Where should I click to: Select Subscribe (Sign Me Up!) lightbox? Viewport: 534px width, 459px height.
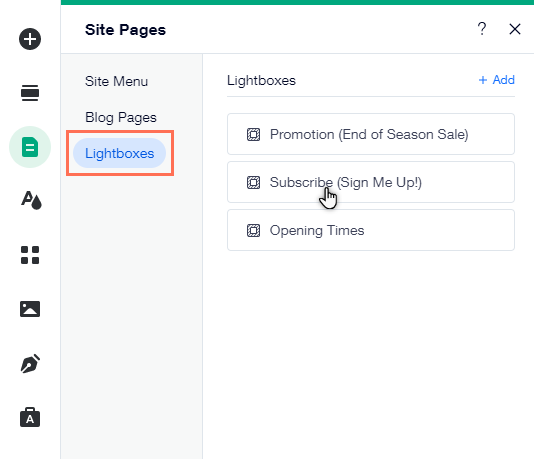[x=371, y=182]
